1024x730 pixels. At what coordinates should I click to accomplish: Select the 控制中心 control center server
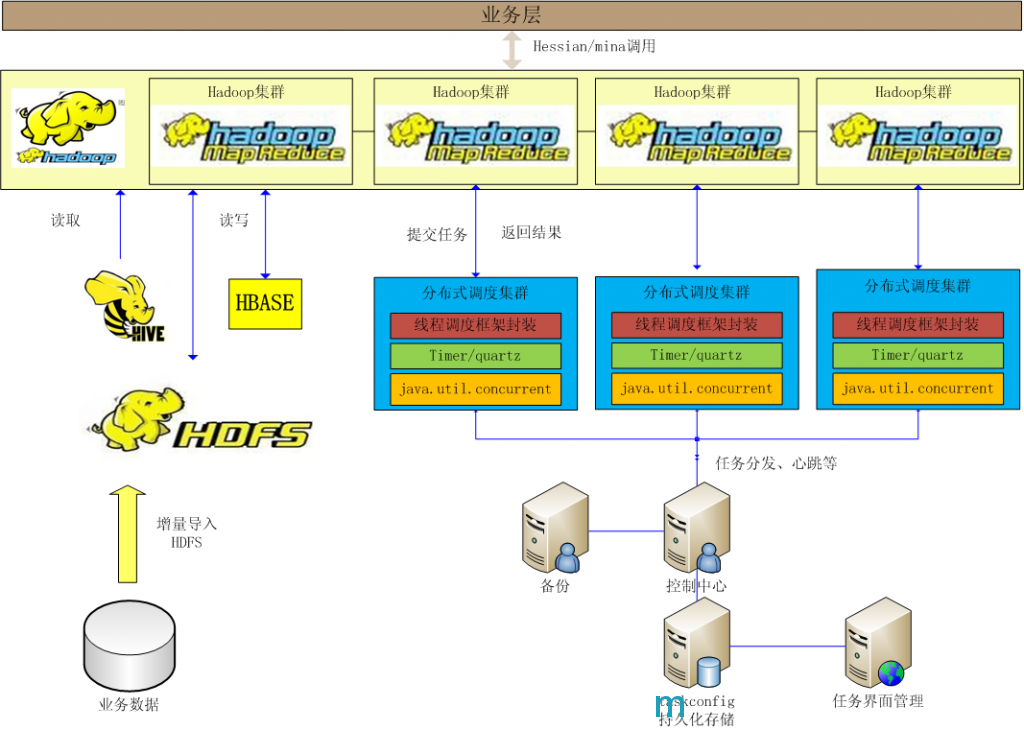(696, 529)
